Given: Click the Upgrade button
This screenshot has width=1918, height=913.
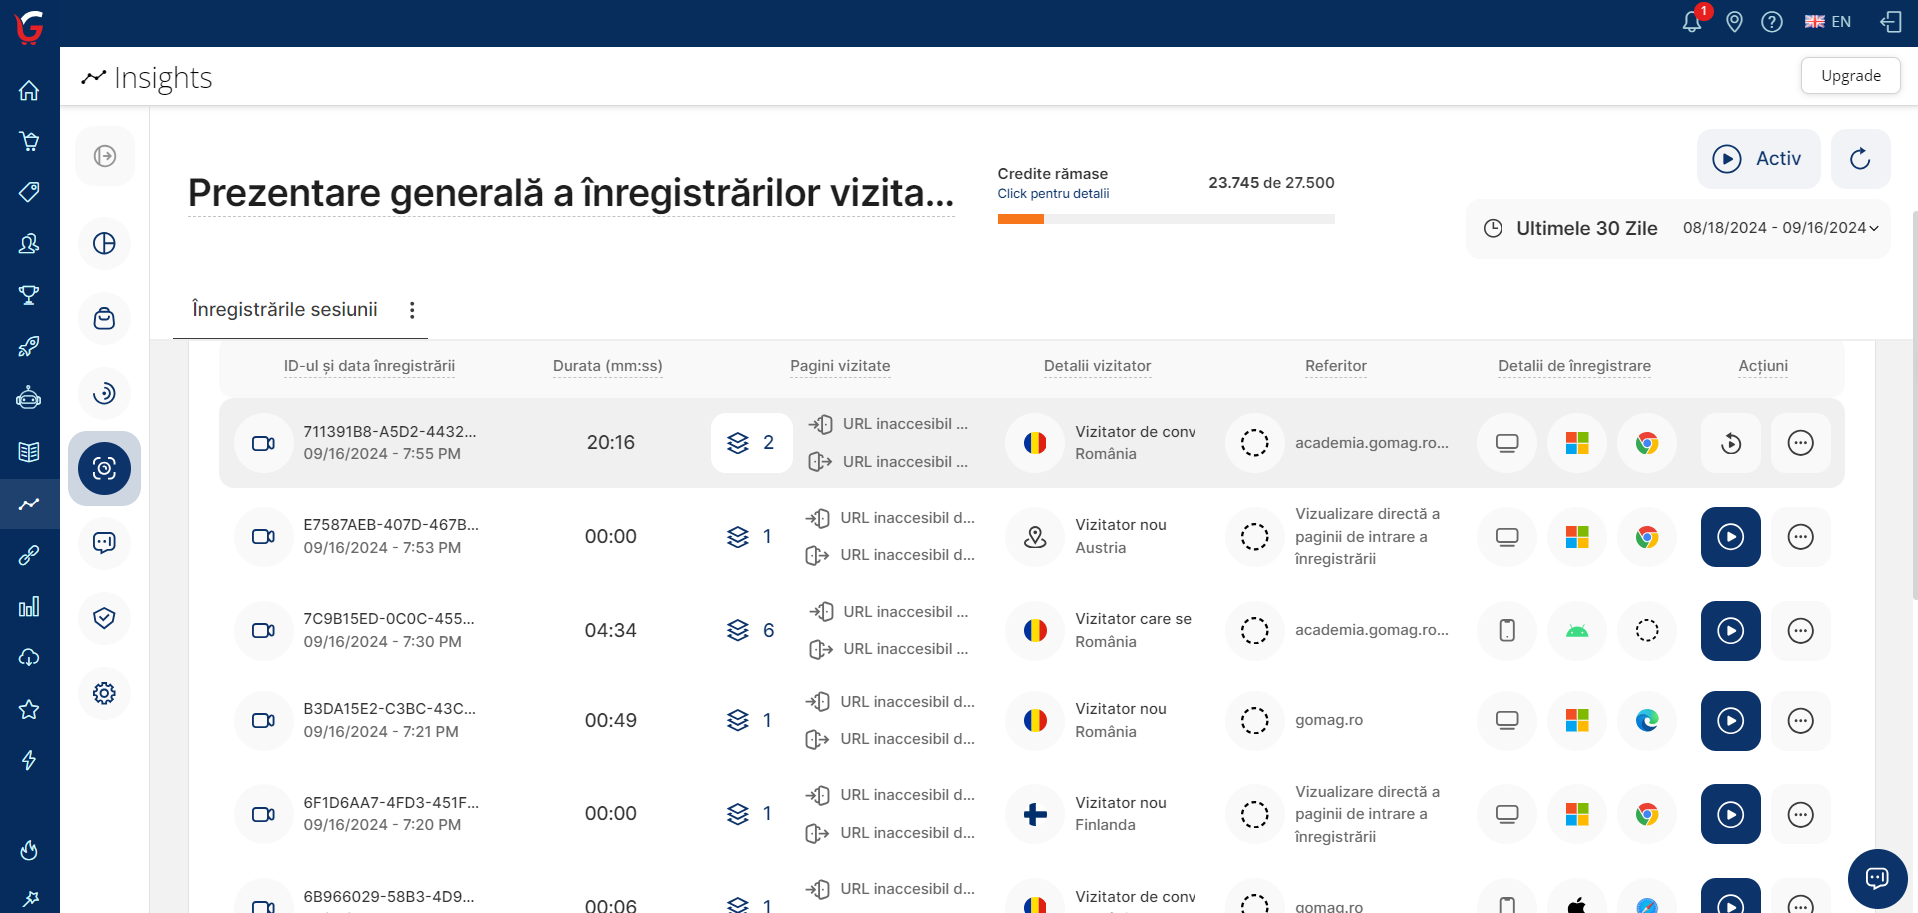Looking at the screenshot, I should tap(1850, 76).
